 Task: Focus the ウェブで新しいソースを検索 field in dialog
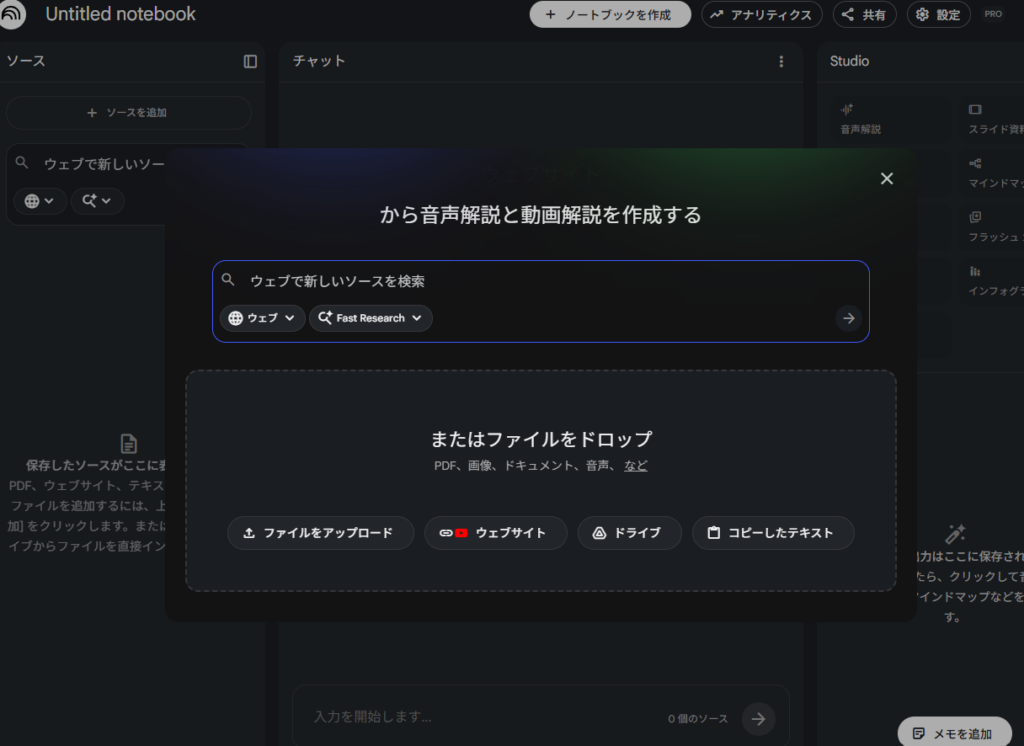(x=540, y=281)
